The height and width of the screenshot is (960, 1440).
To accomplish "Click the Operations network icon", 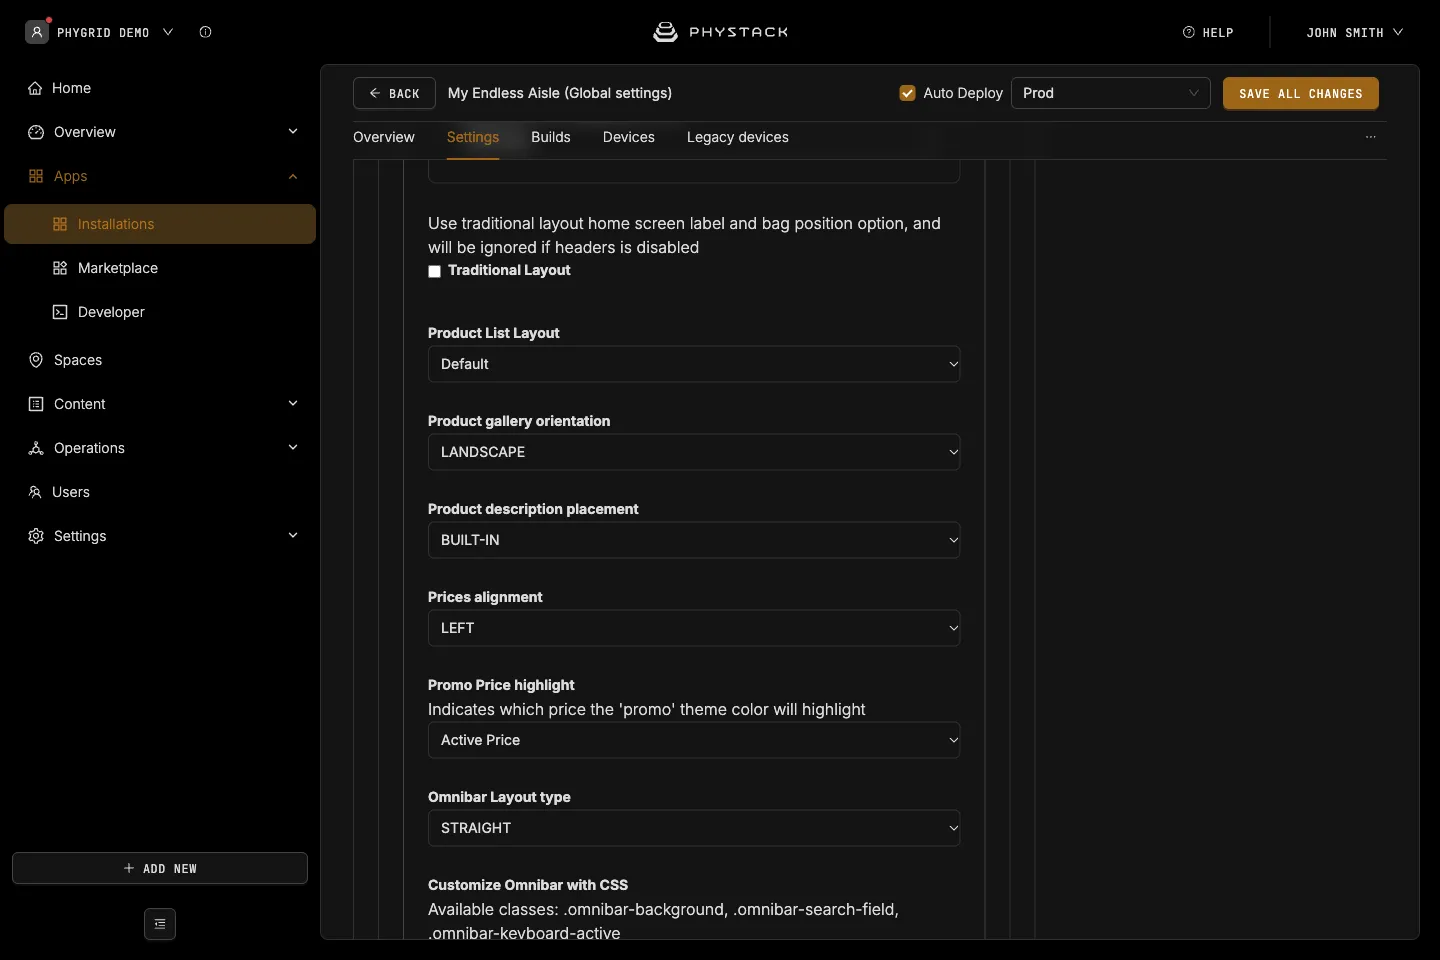I will [x=36, y=448].
